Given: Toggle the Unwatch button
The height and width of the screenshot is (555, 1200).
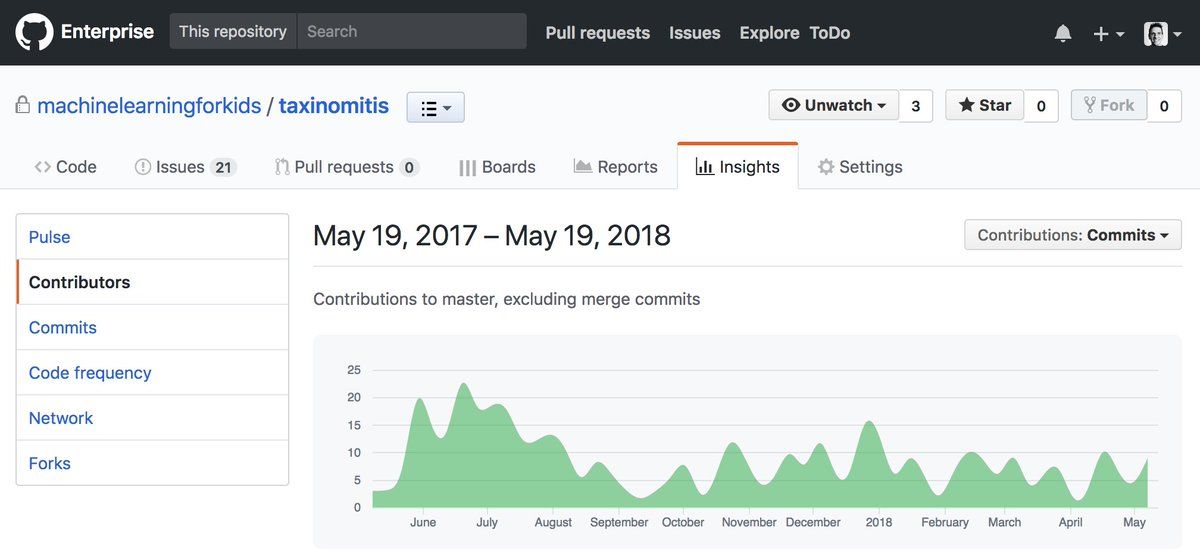Looking at the screenshot, I should coord(834,105).
